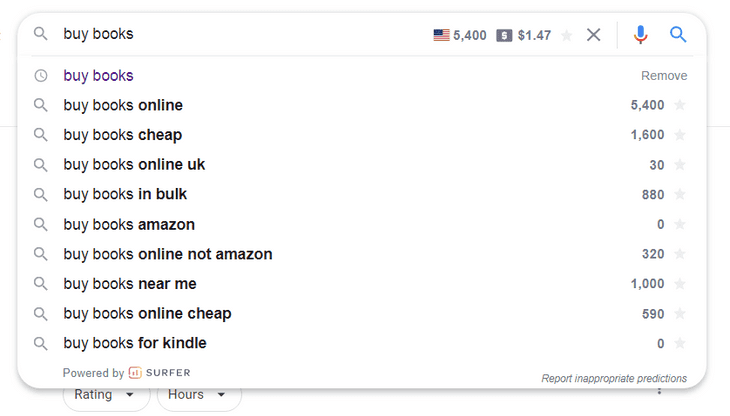This screenshot has width=730, height=416.
Task: Click the blue search magnifier icon
Action: point(678,35)
